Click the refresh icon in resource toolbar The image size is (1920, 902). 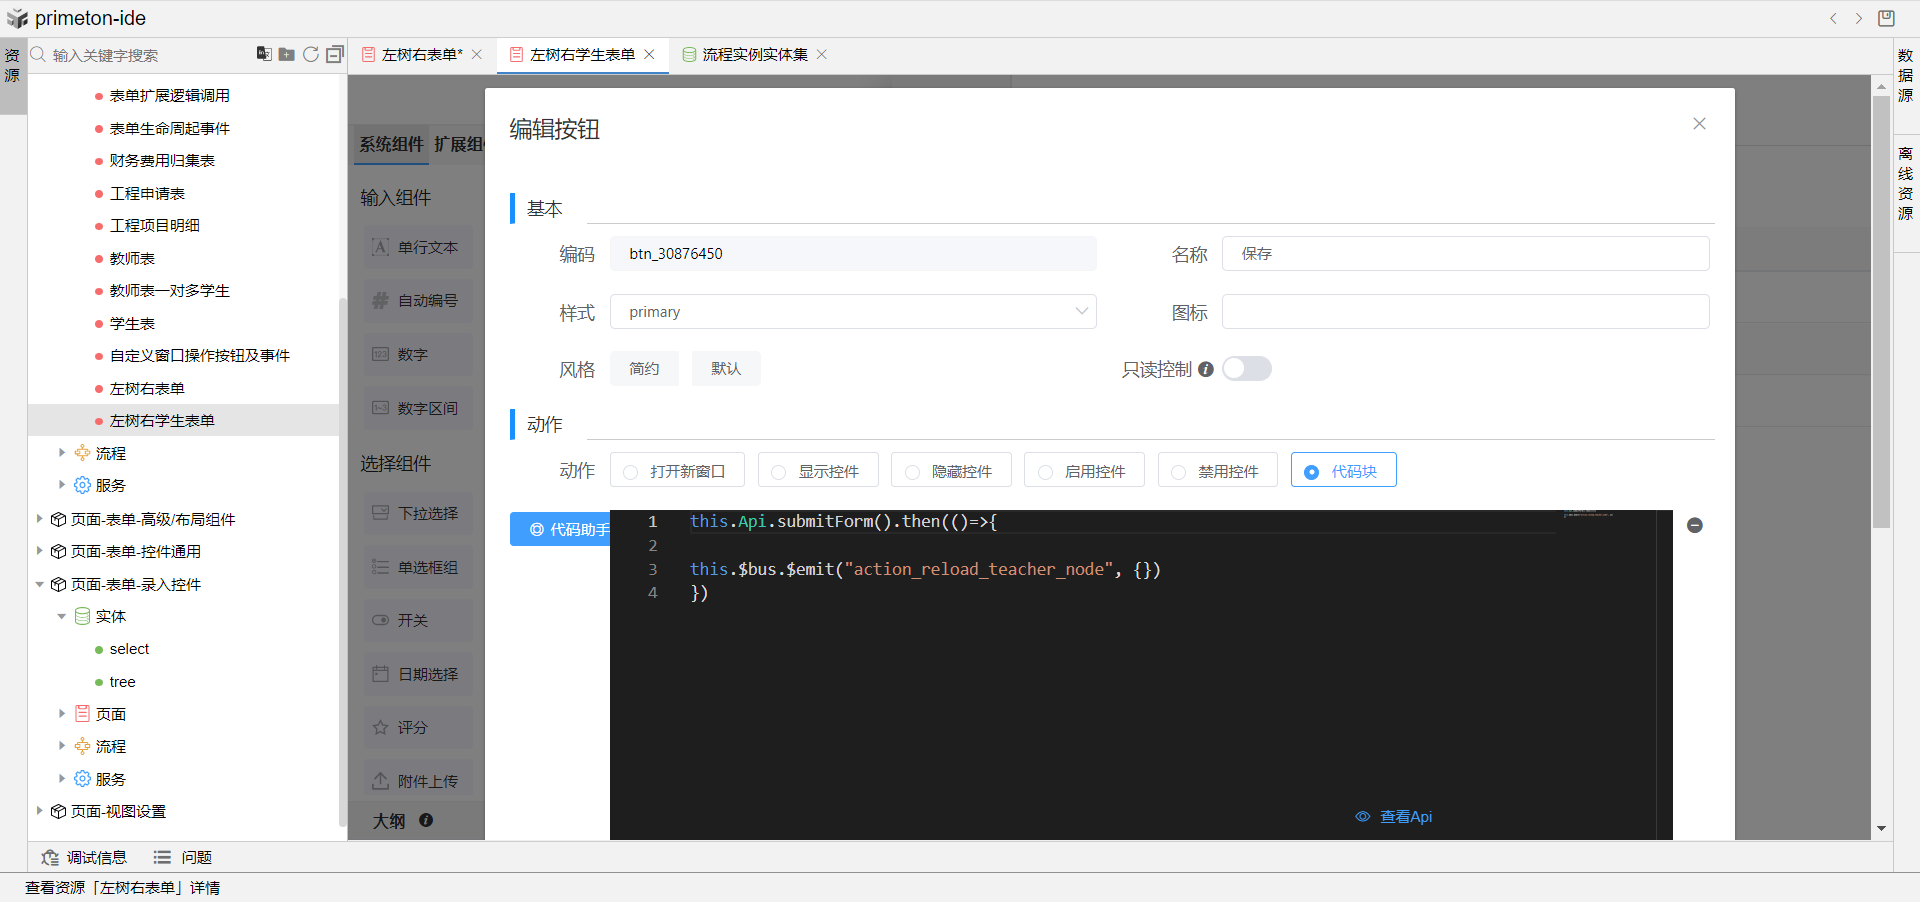tap(311, 54)
